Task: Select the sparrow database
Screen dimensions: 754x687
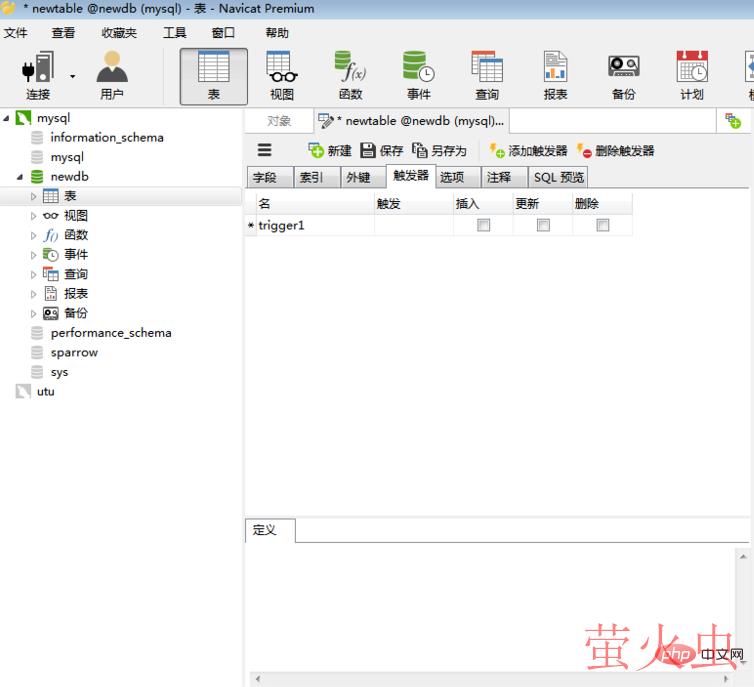Action: (74, 352)
